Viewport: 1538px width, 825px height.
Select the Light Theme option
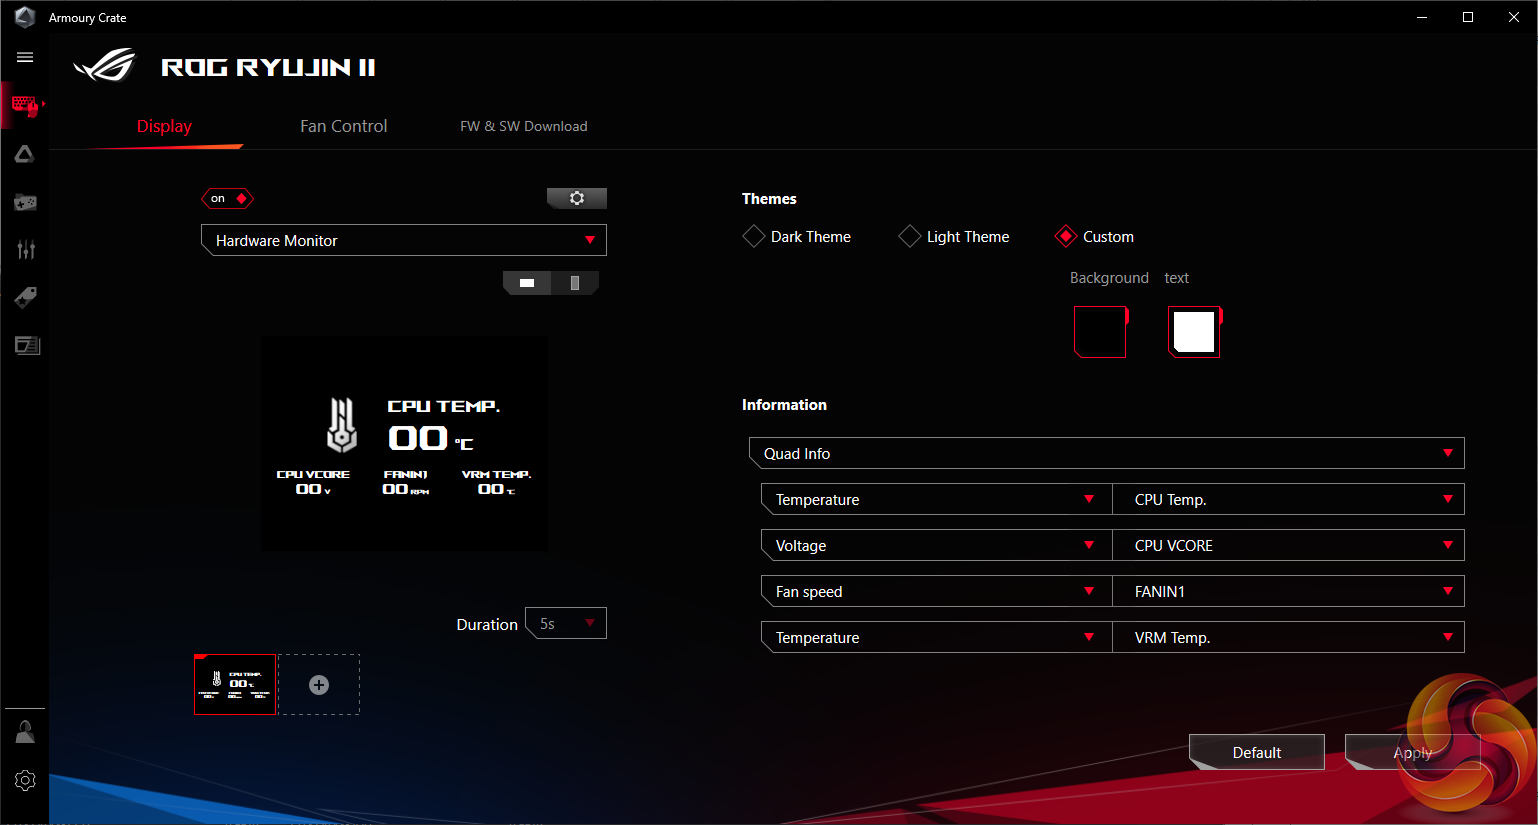click(954, 237)
